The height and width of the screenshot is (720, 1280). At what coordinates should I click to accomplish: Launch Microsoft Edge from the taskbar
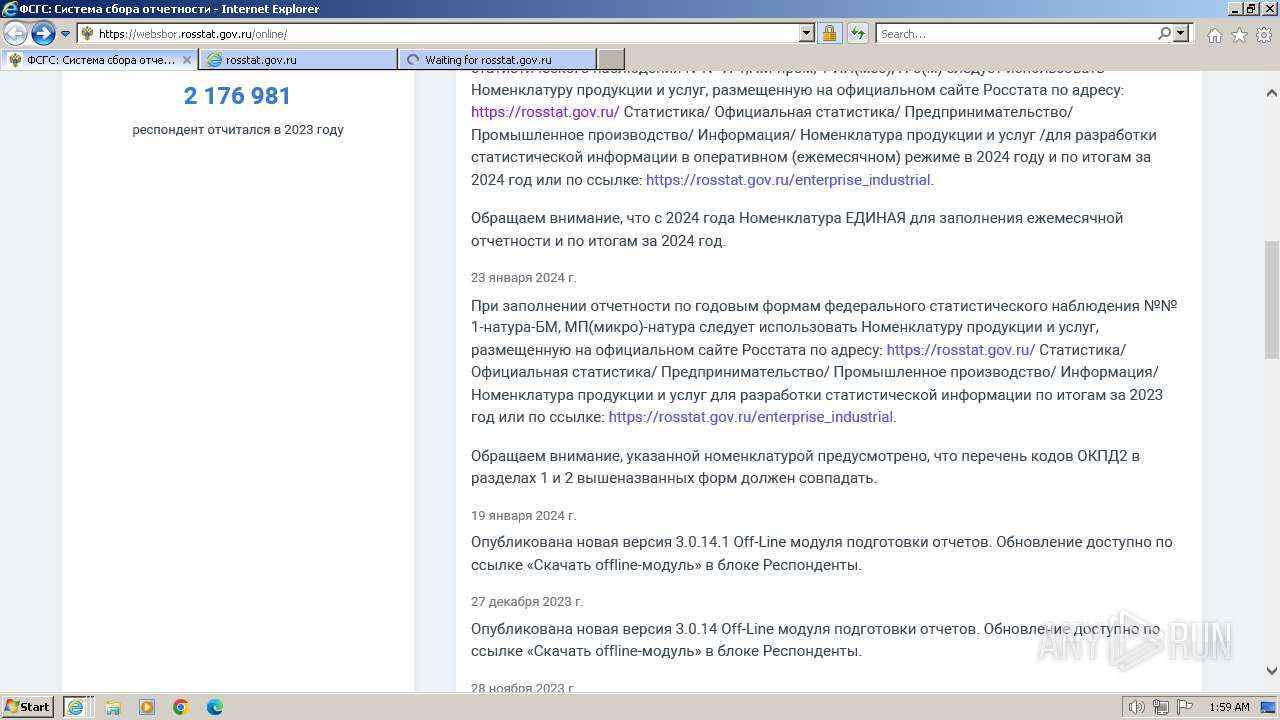pos(215,707)
